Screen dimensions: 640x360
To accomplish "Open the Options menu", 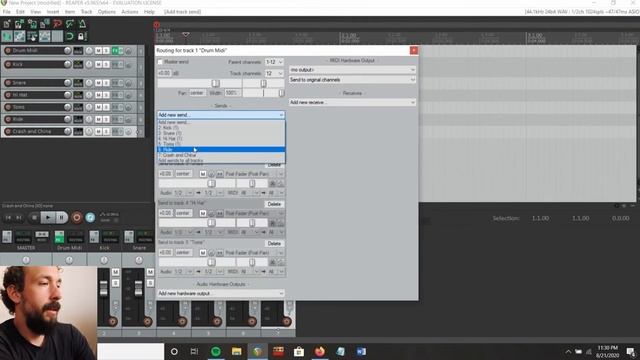I will [107, 12].
